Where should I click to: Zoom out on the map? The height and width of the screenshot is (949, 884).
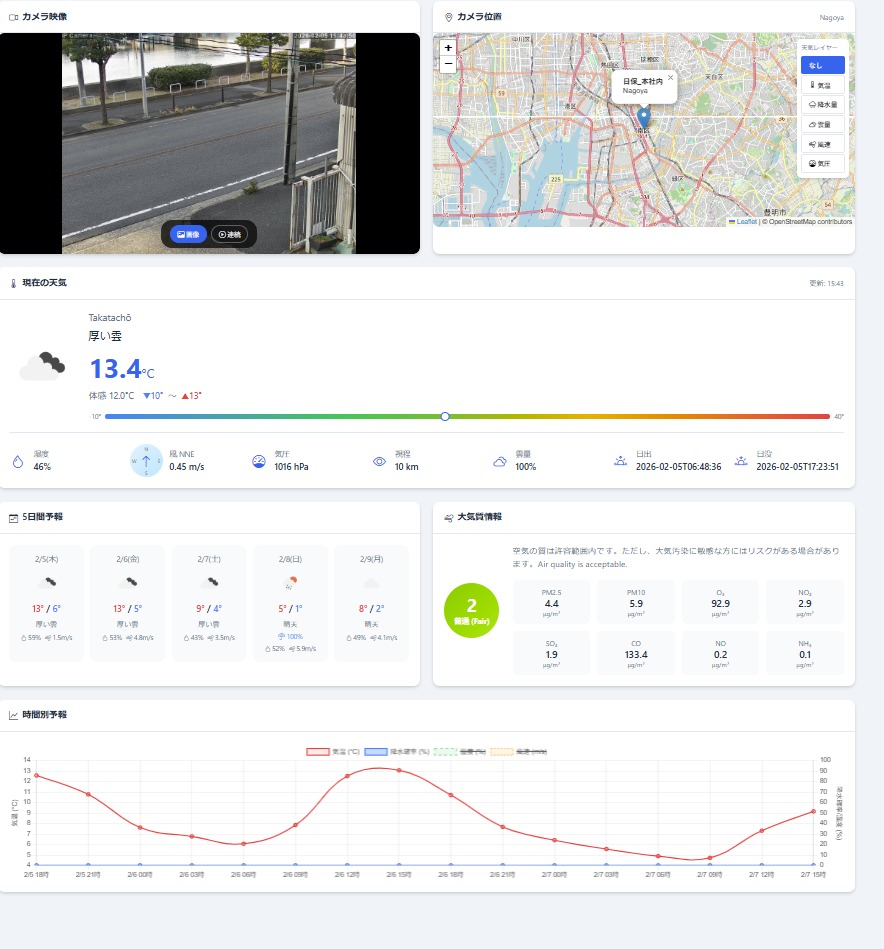point(447,64)
